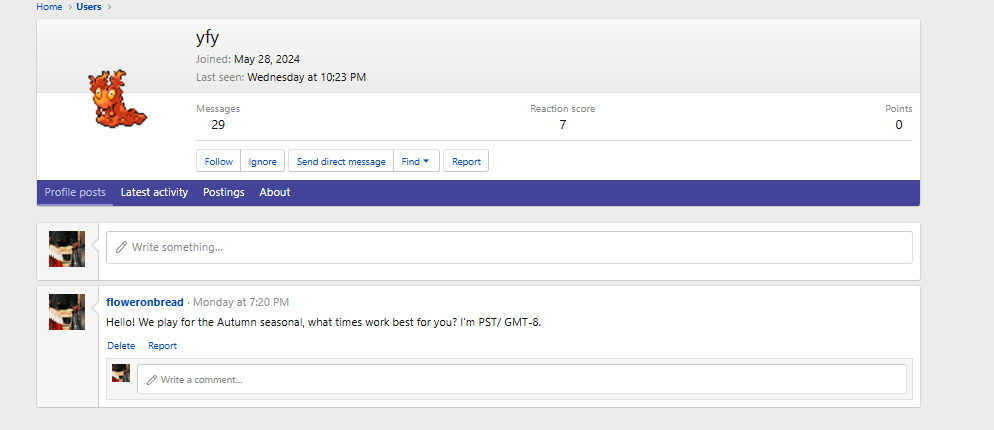Click into the Write a comment field
The image size is (994, 430).
tap(520, 380)
